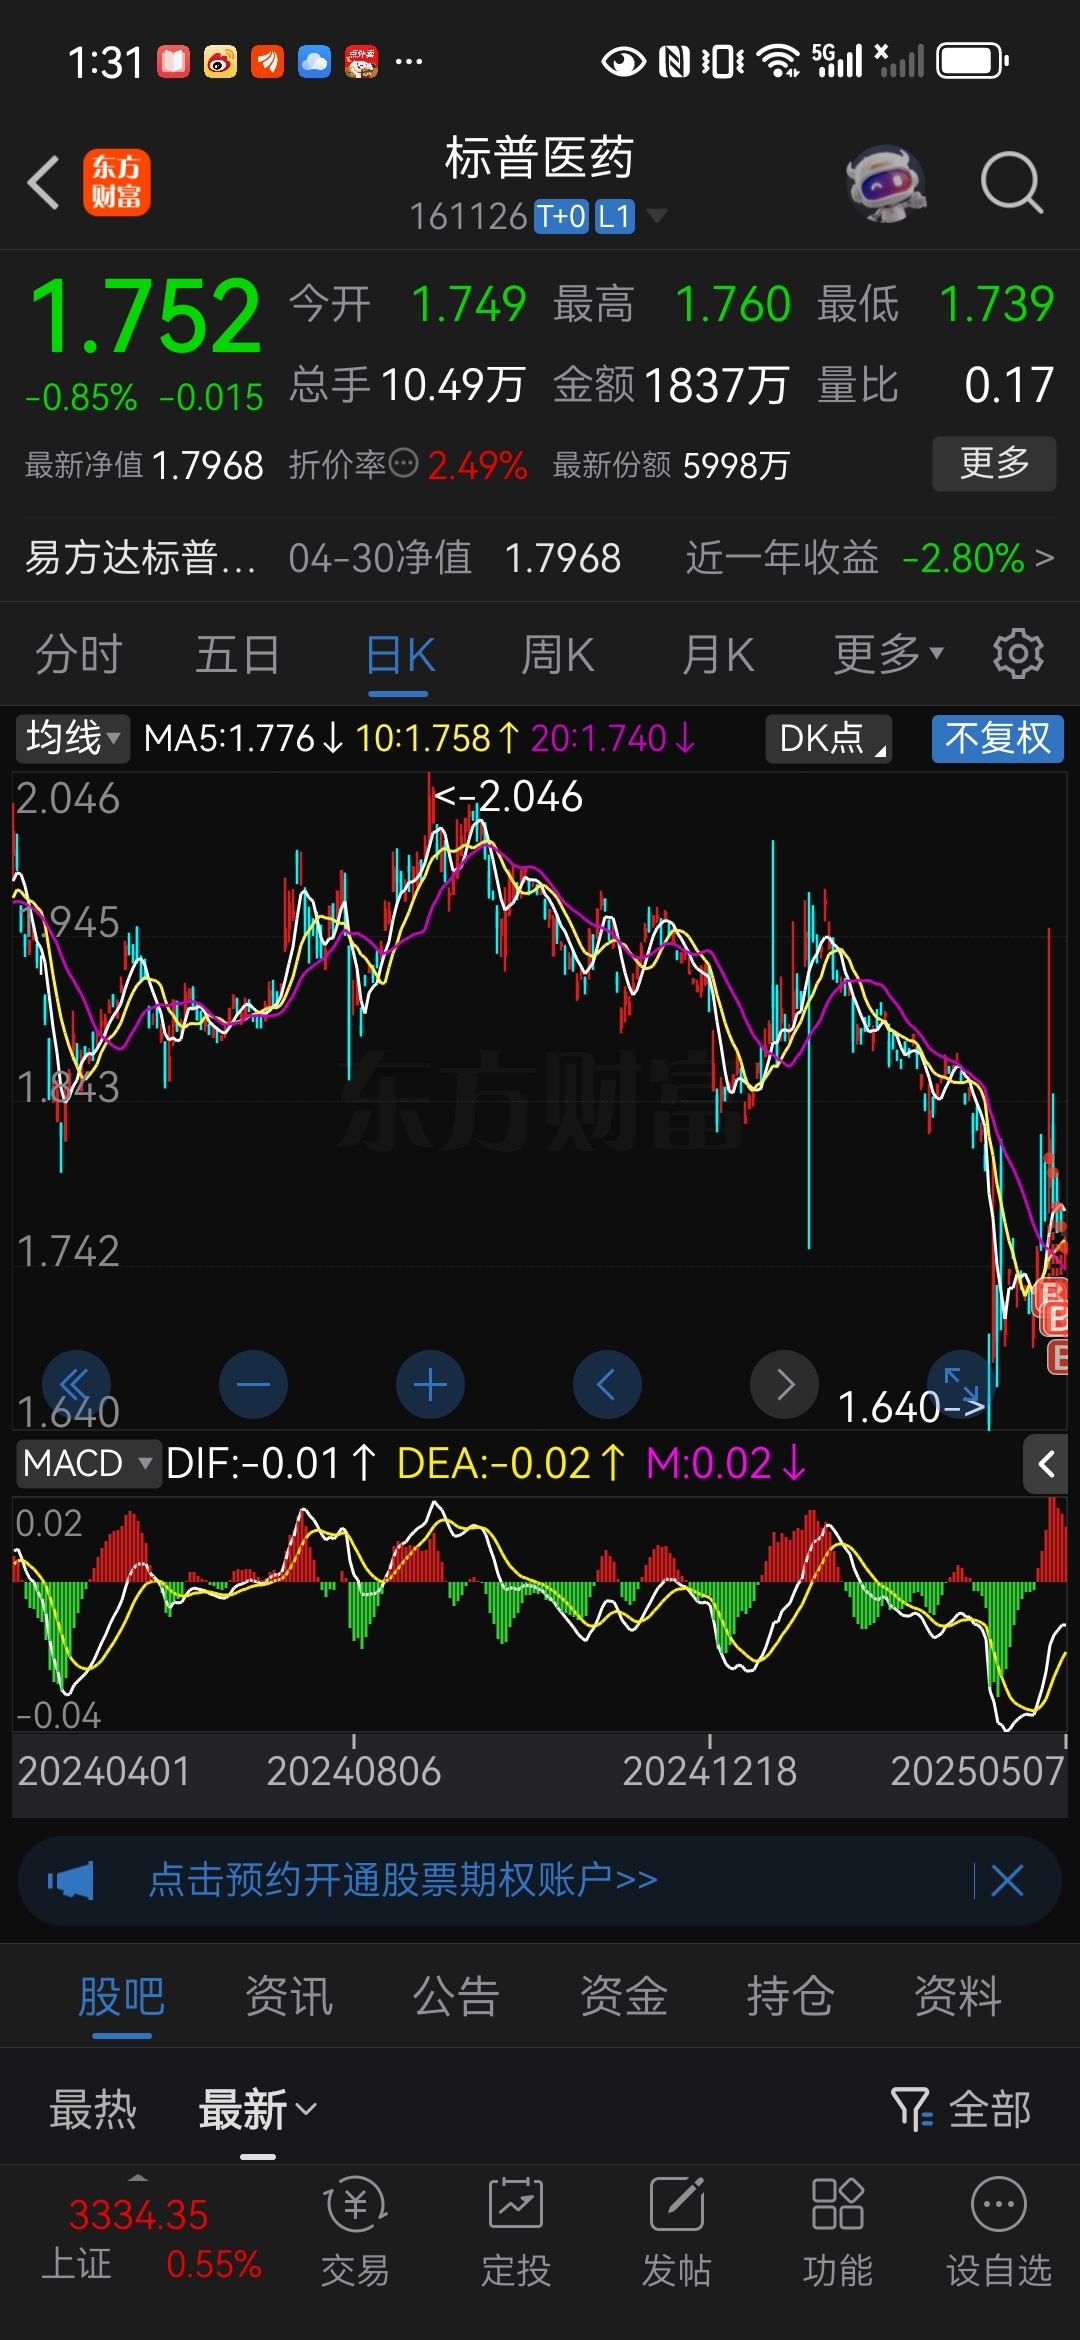Open the 交易 trading icon

(x=355, y=2233)
